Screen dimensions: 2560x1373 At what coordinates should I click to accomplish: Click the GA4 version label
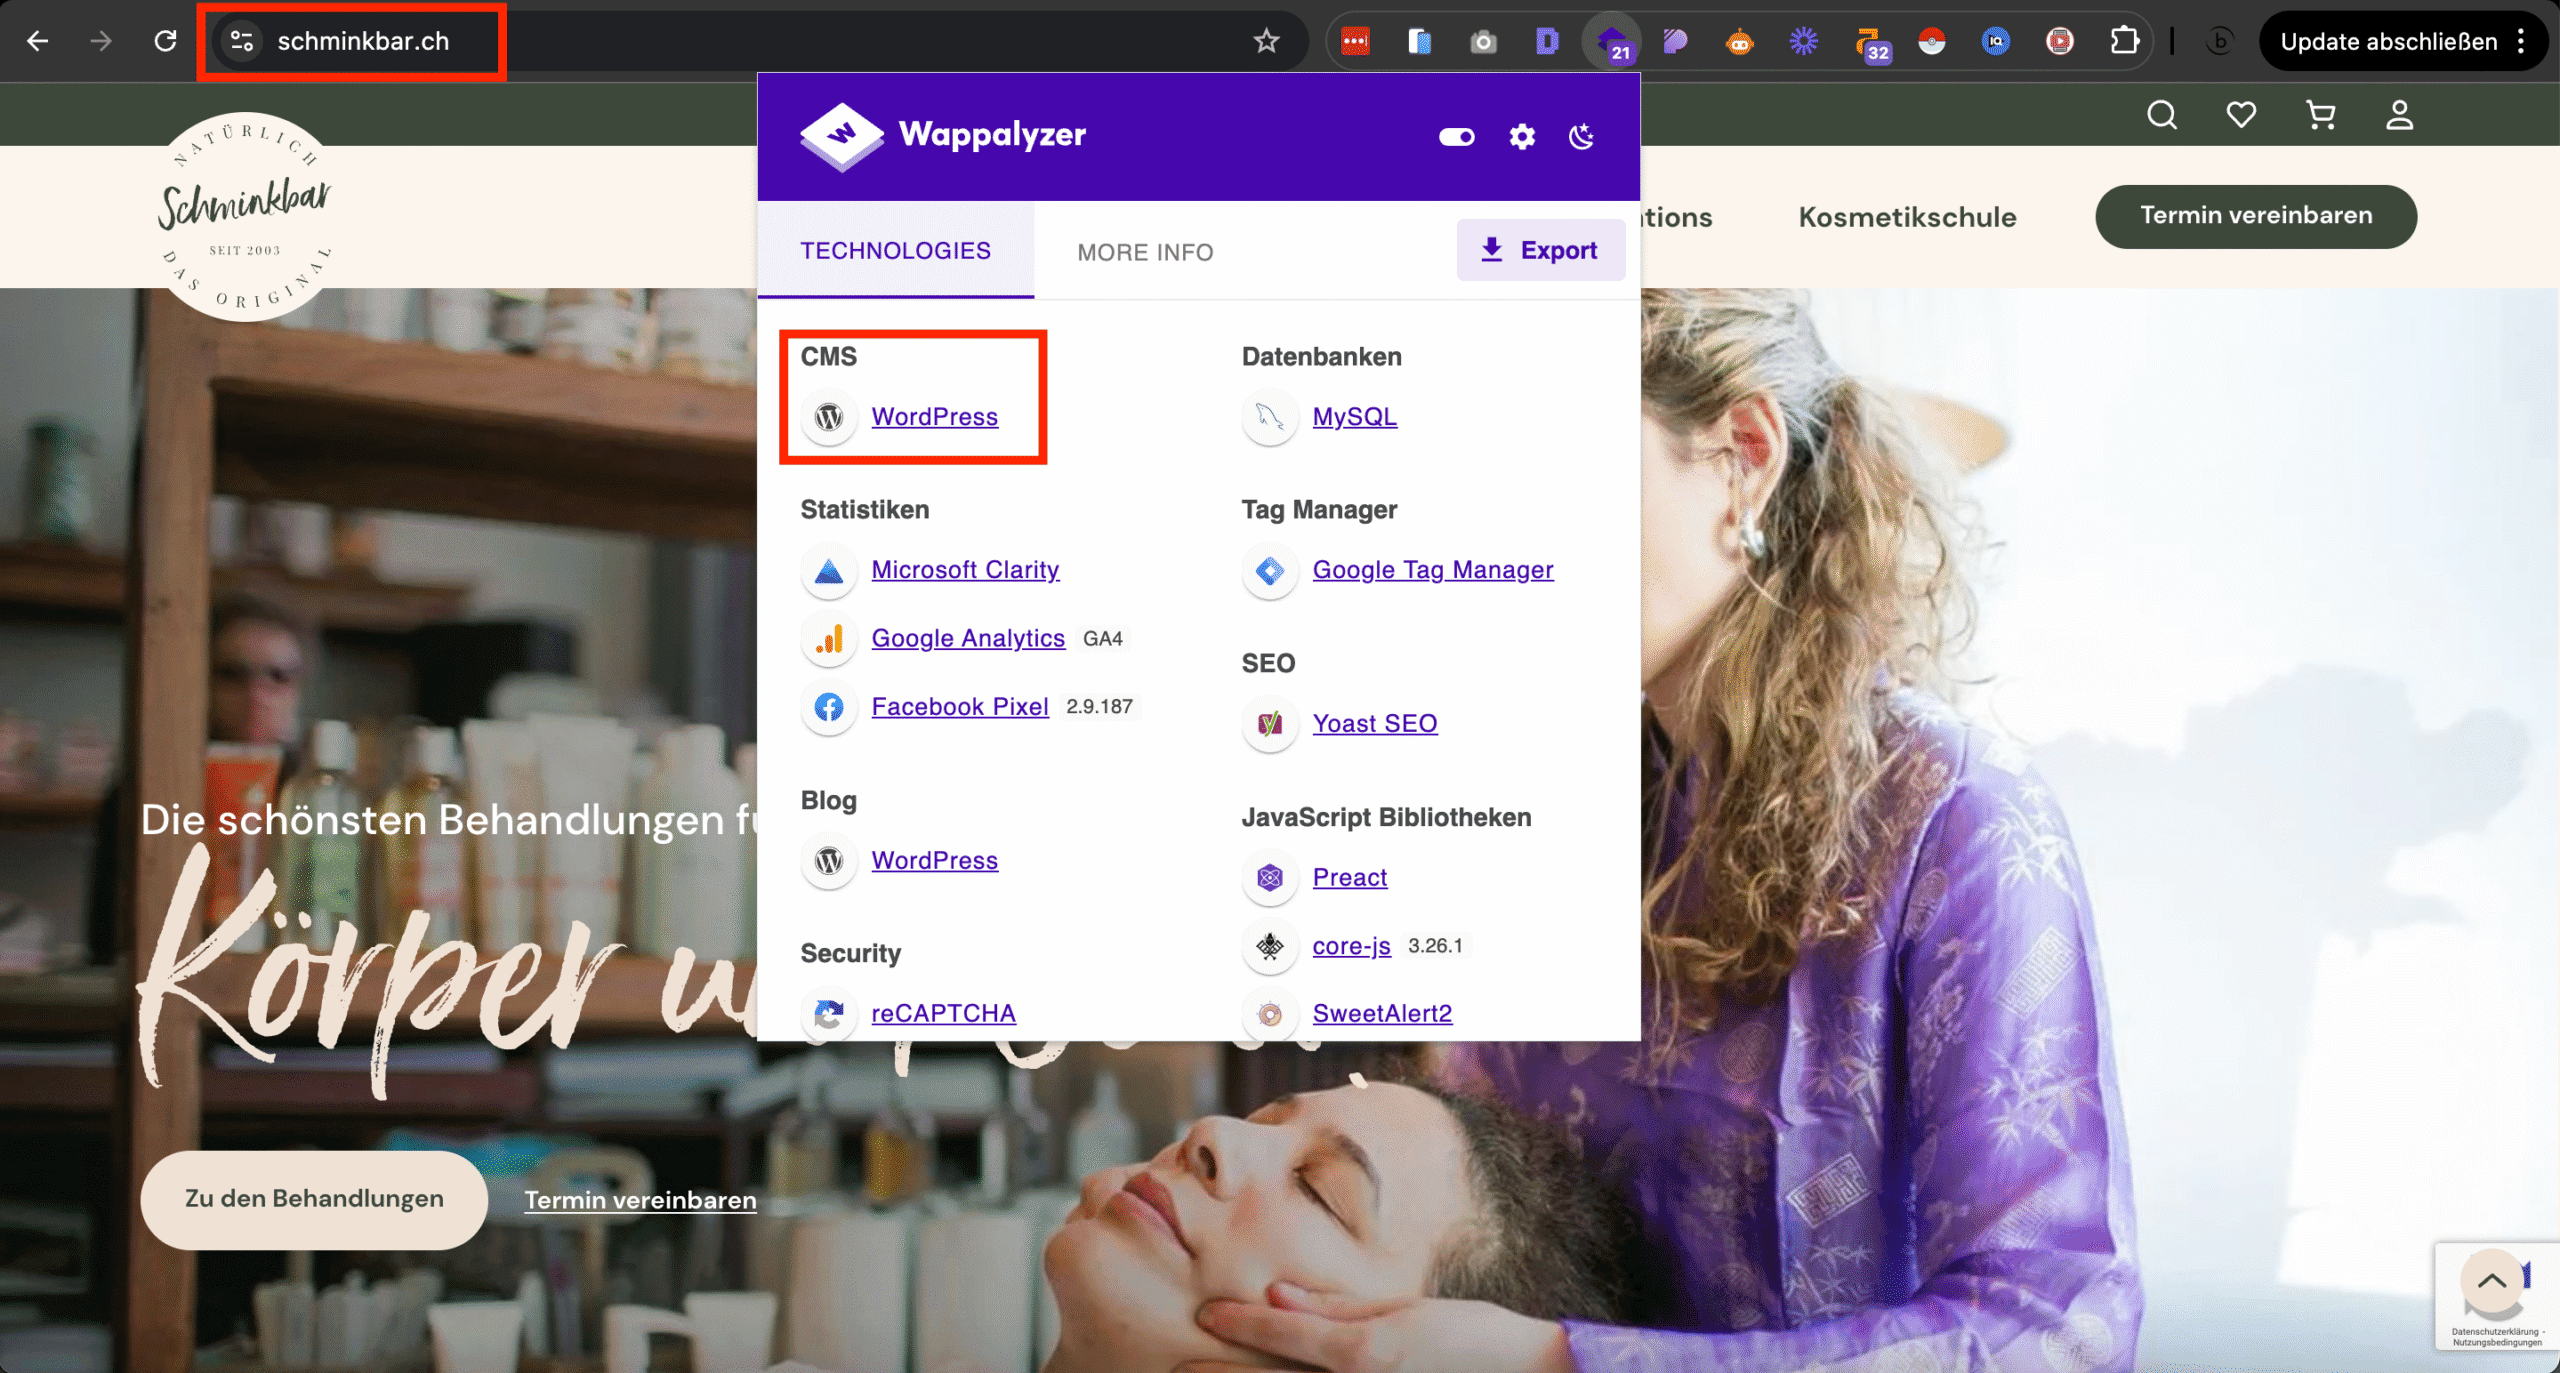pyautogui.click(x=1102, y=638)
